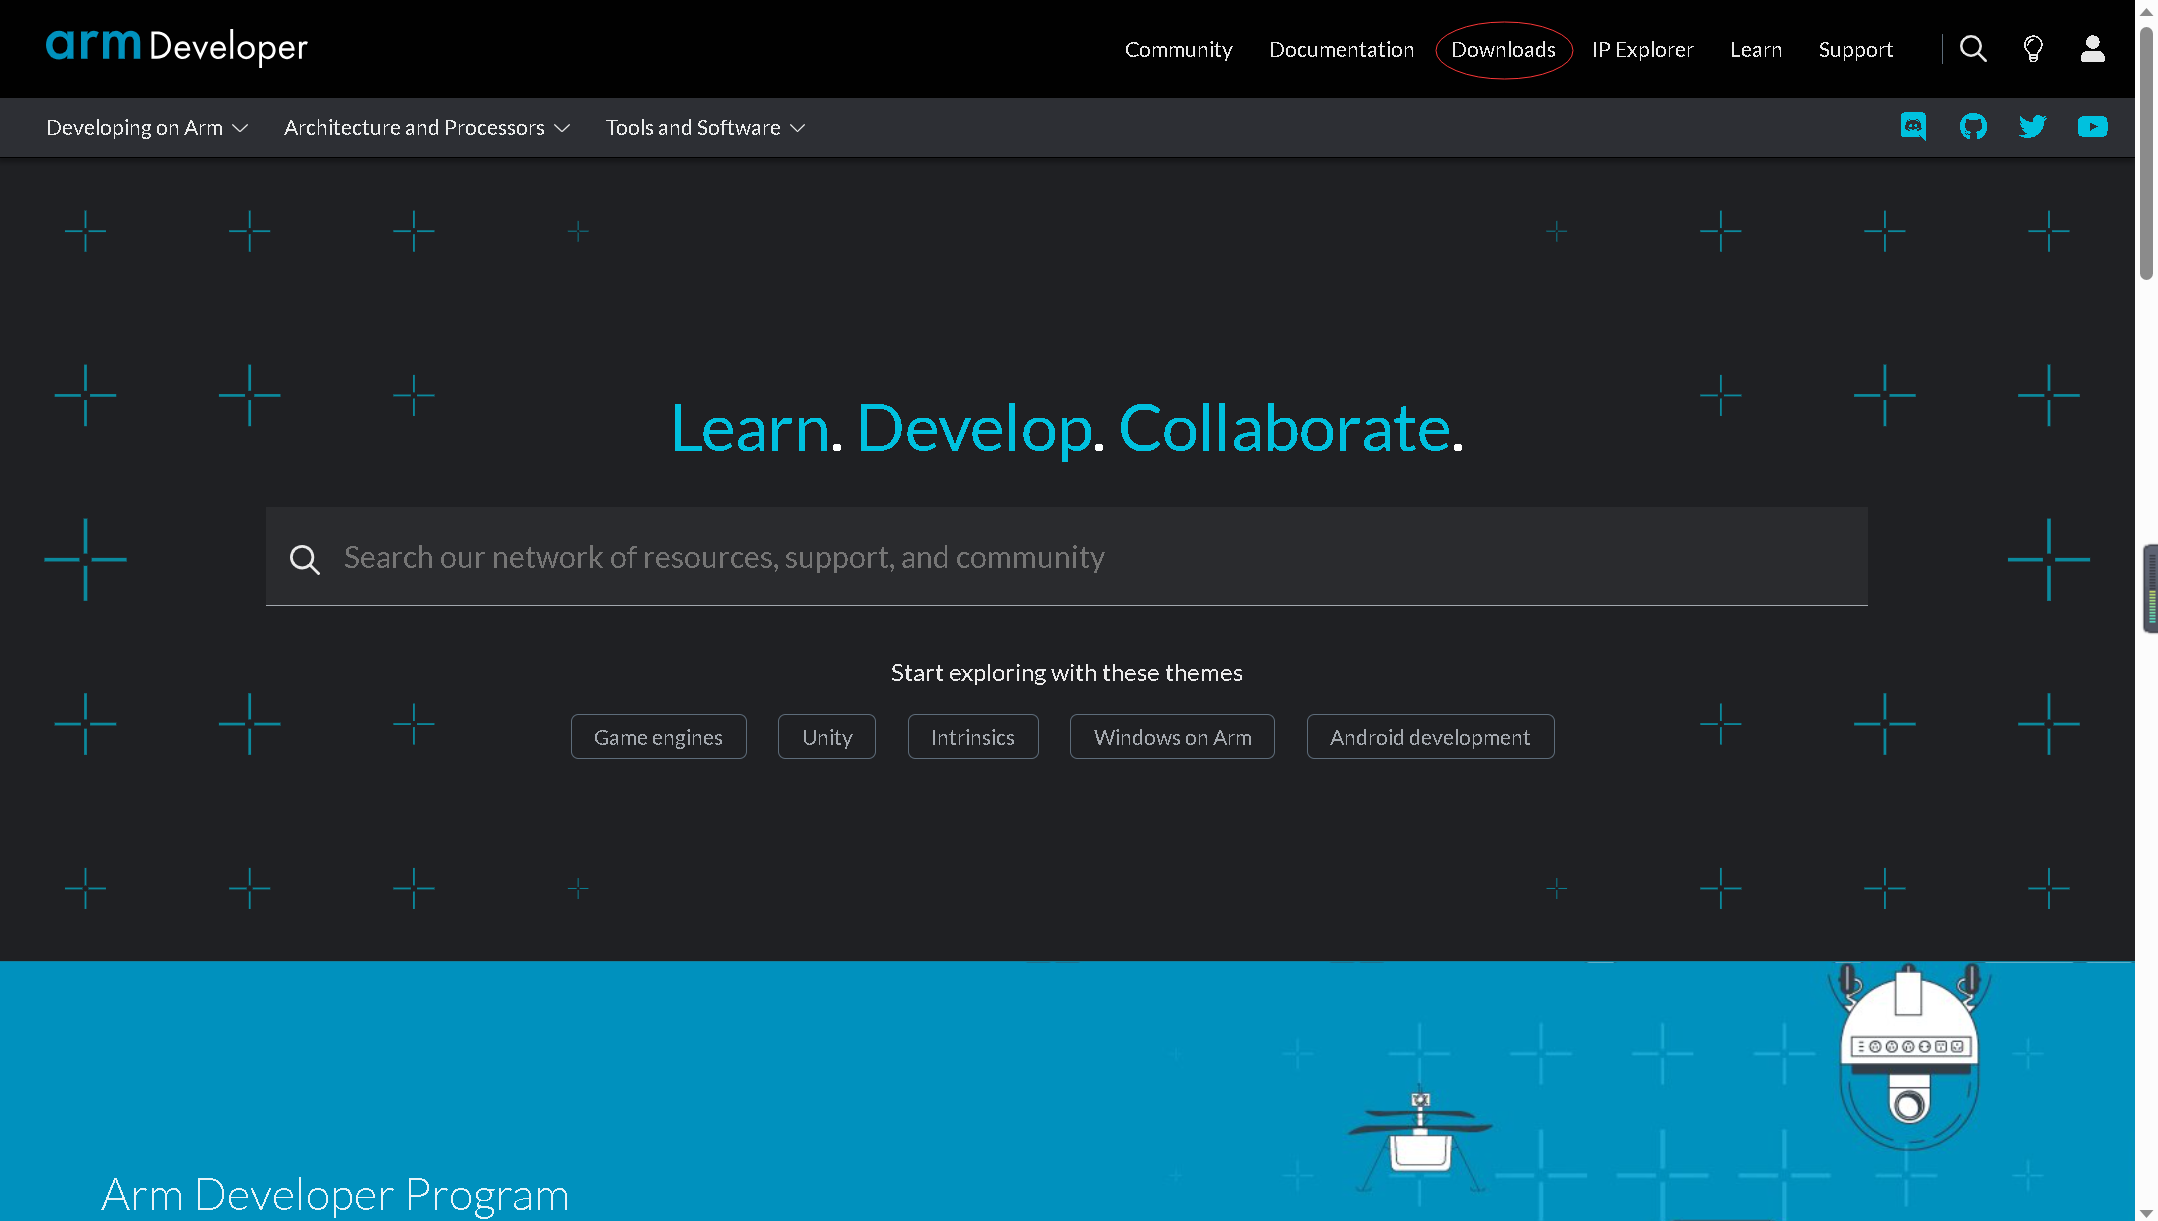The image size is (2158, 1221).
Task: Select the Windows on Arm theme tag
Action: point(1172,736)
